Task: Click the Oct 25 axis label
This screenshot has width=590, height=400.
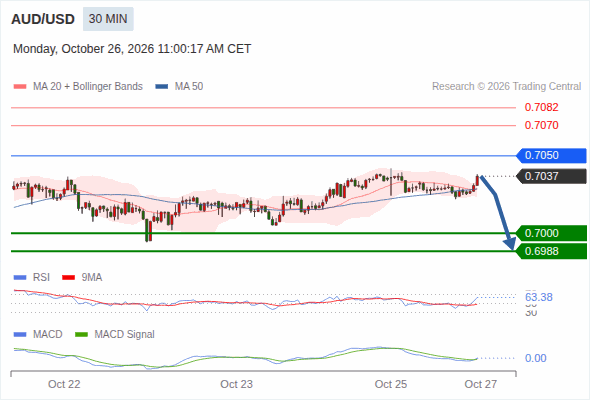Action: [x=391, y=384]
